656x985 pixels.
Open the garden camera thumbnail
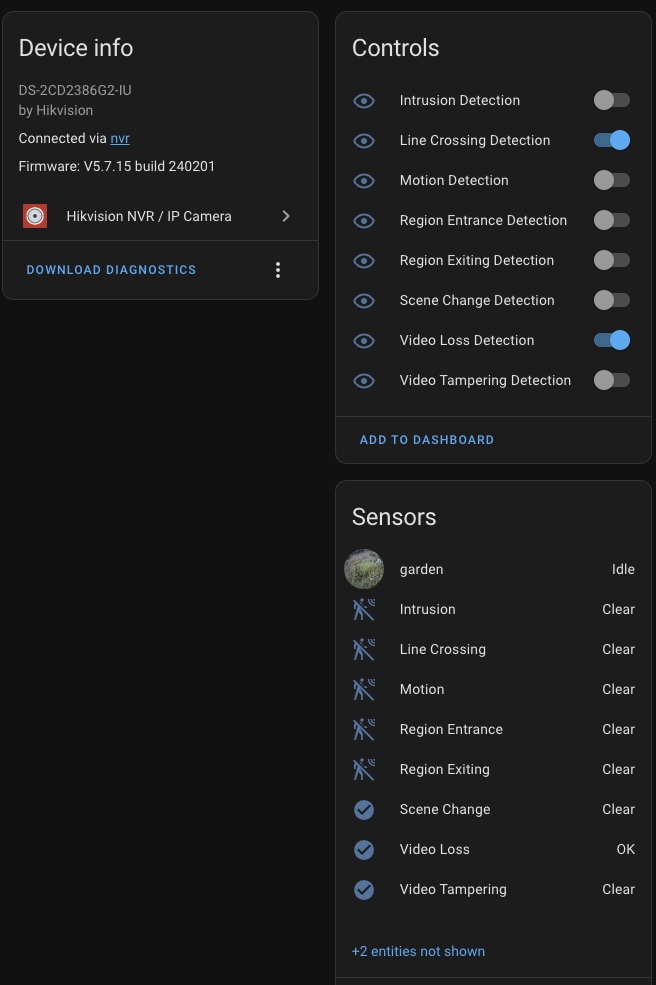click(364, 569)
